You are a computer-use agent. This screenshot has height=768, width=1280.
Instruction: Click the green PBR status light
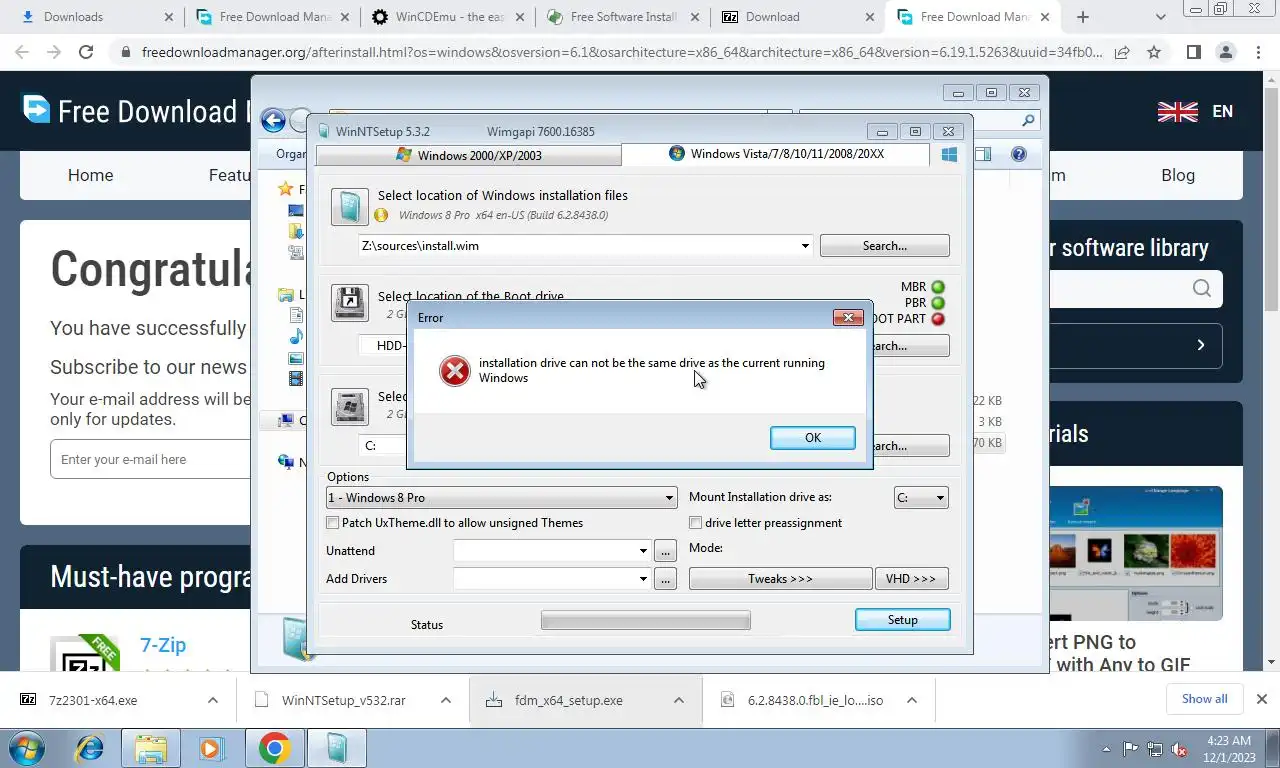click(x=938, y=303)
